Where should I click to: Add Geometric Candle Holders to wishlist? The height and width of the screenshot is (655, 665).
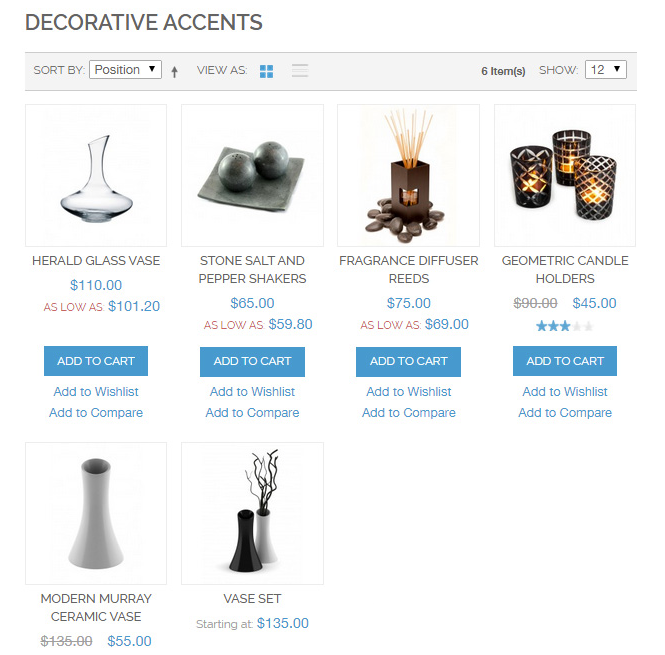[x=565, y=392]
